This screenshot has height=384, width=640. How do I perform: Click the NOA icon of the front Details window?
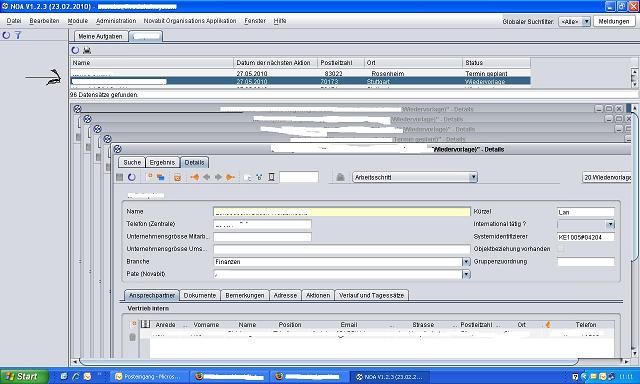click(x=118, y=149)
